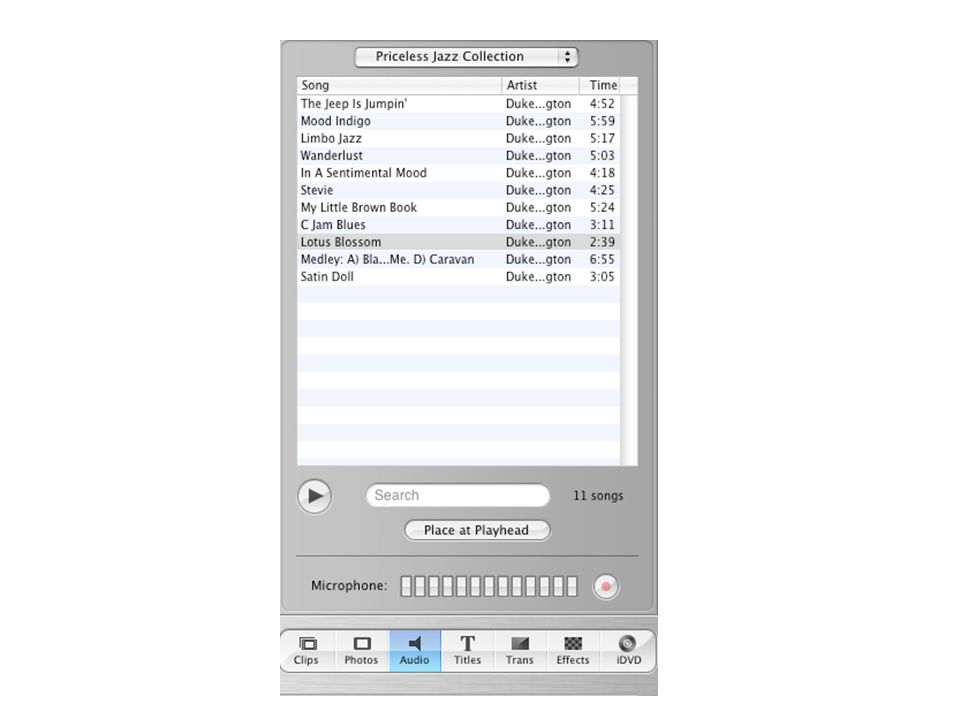This screenshot has width=960, height=720.
Task: Select song "Limbo Jazz"
Action: (459, 138)
